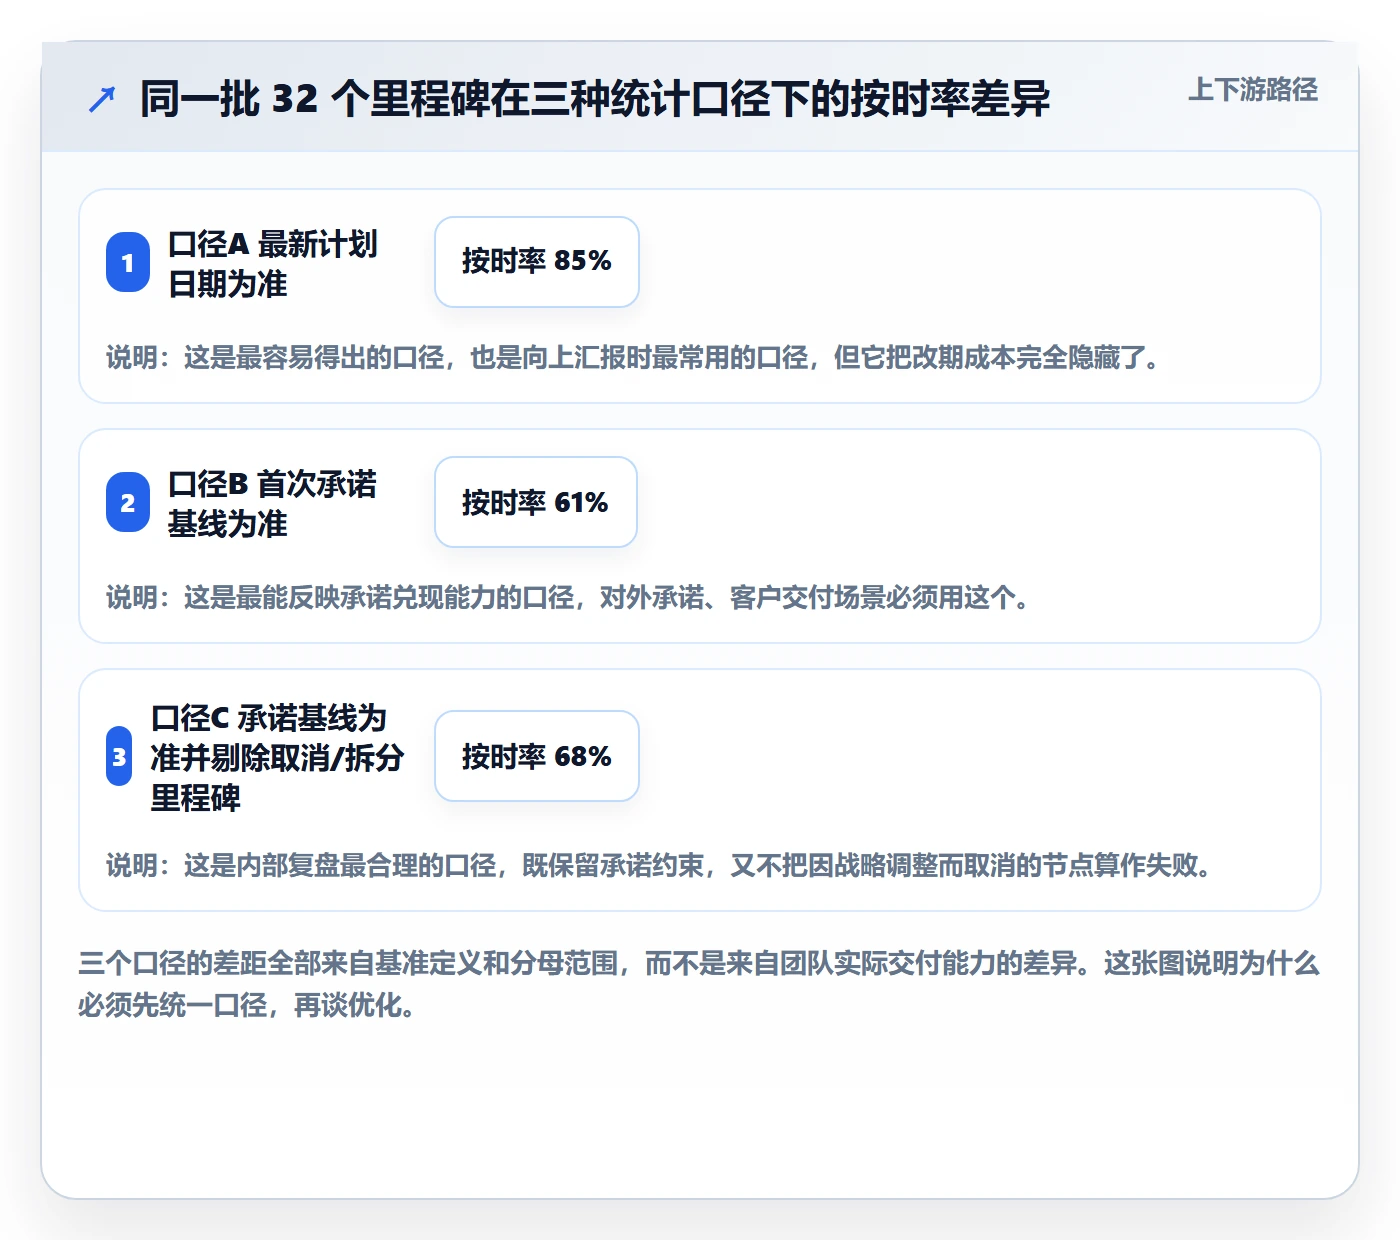
Task: Select the third card for 口径C
Action: [700, 790]
